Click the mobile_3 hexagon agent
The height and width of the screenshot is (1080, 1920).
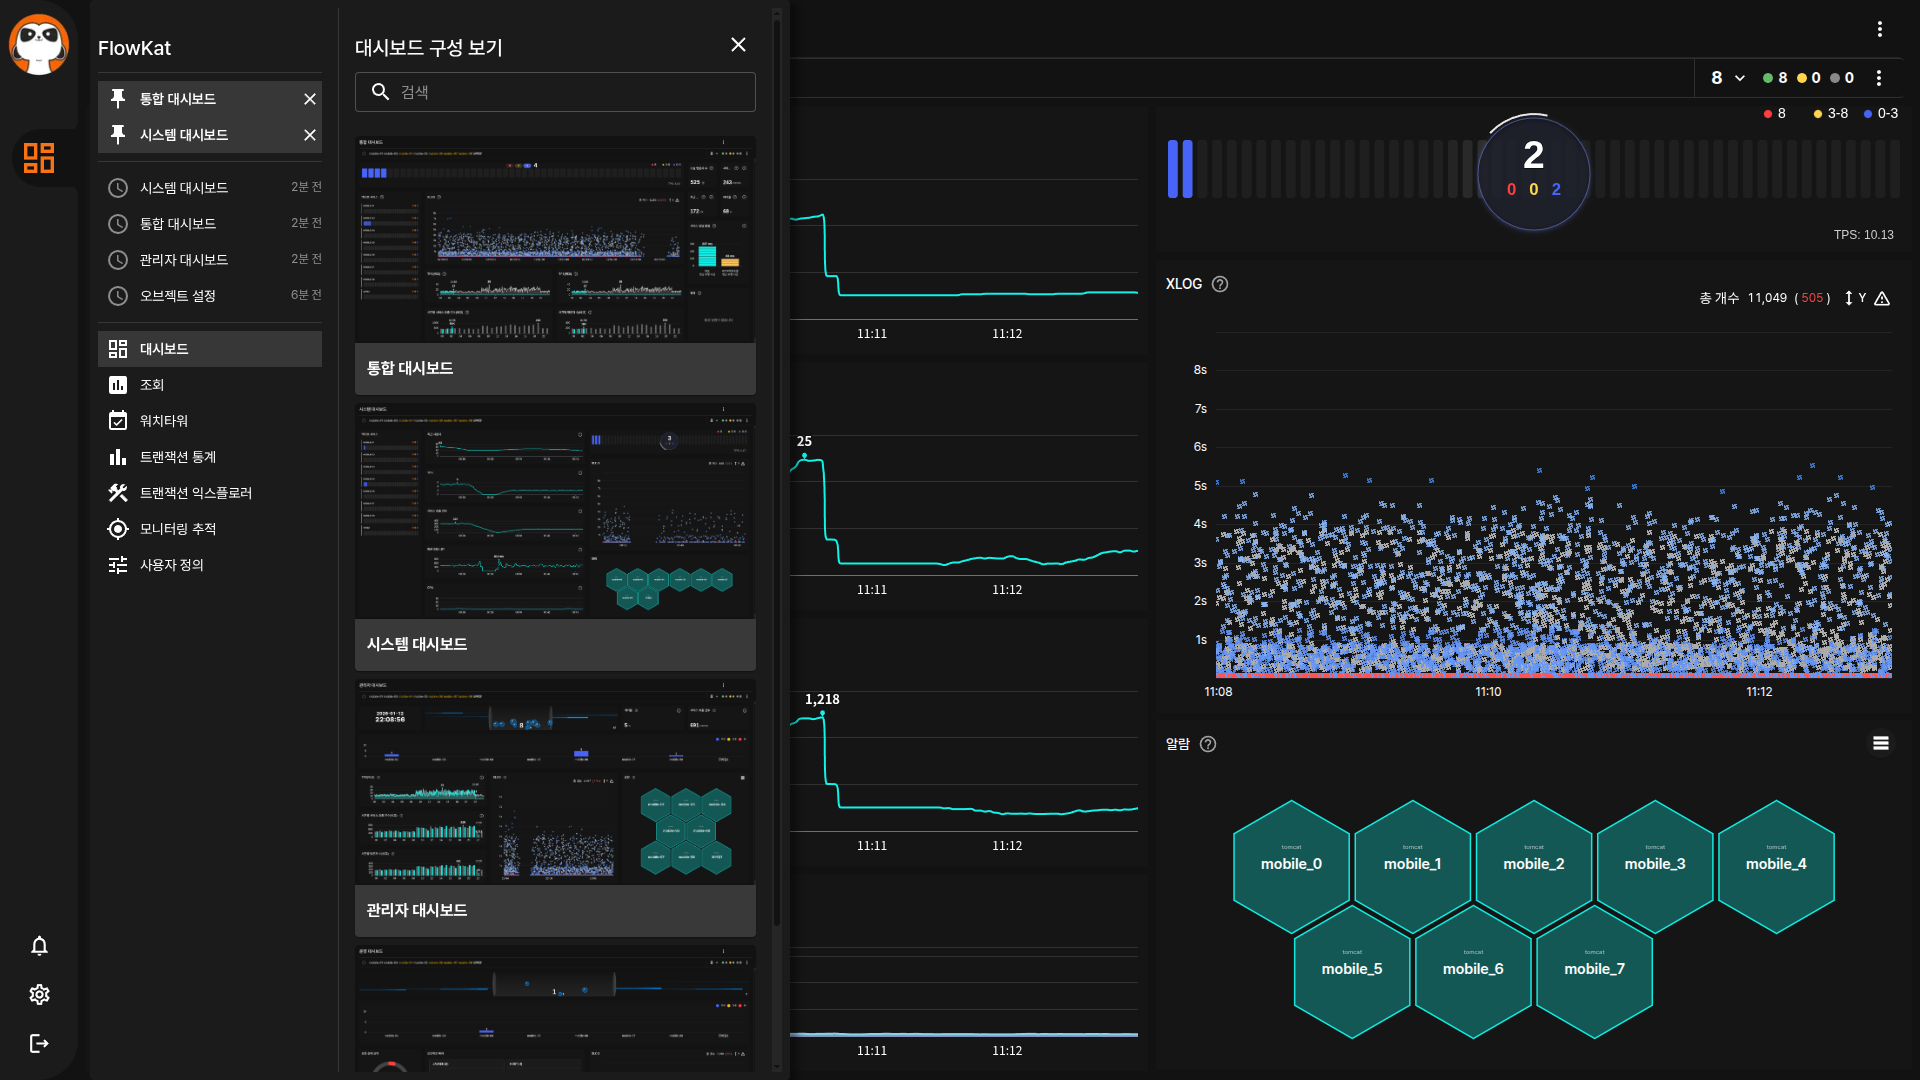pyautogui.click(x=1655, y=865)
